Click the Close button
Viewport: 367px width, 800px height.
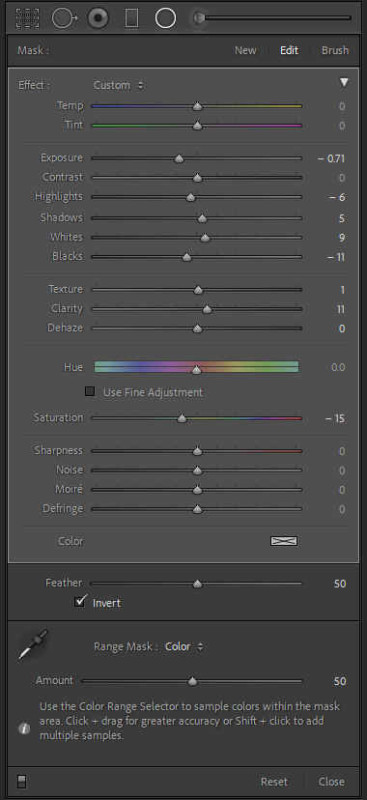pyautogui.click(x=331, y=782)
